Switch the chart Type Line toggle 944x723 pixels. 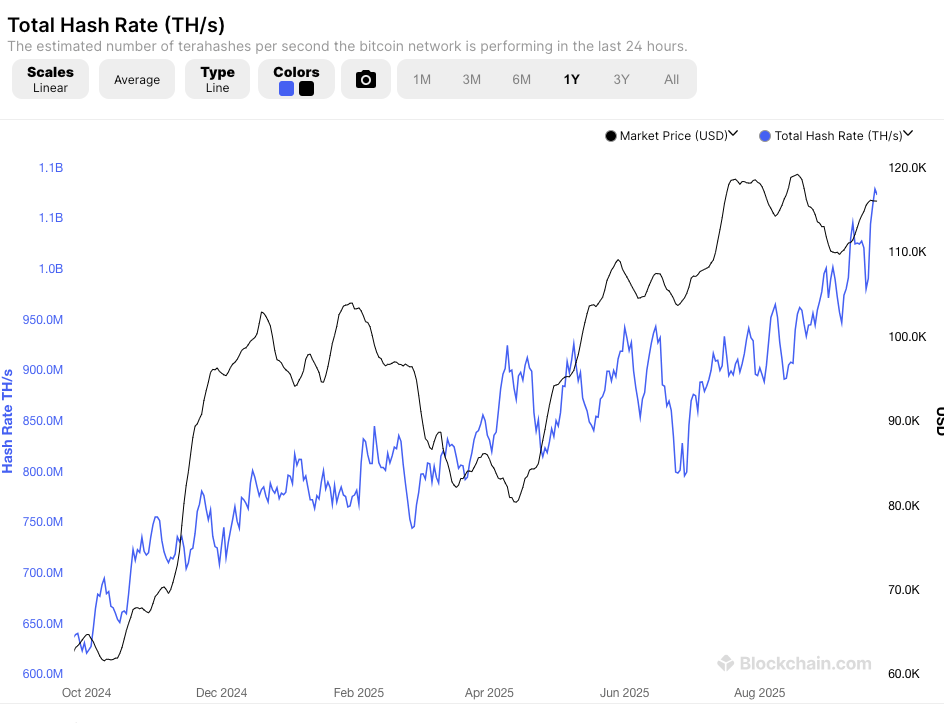tap(217, 79)
